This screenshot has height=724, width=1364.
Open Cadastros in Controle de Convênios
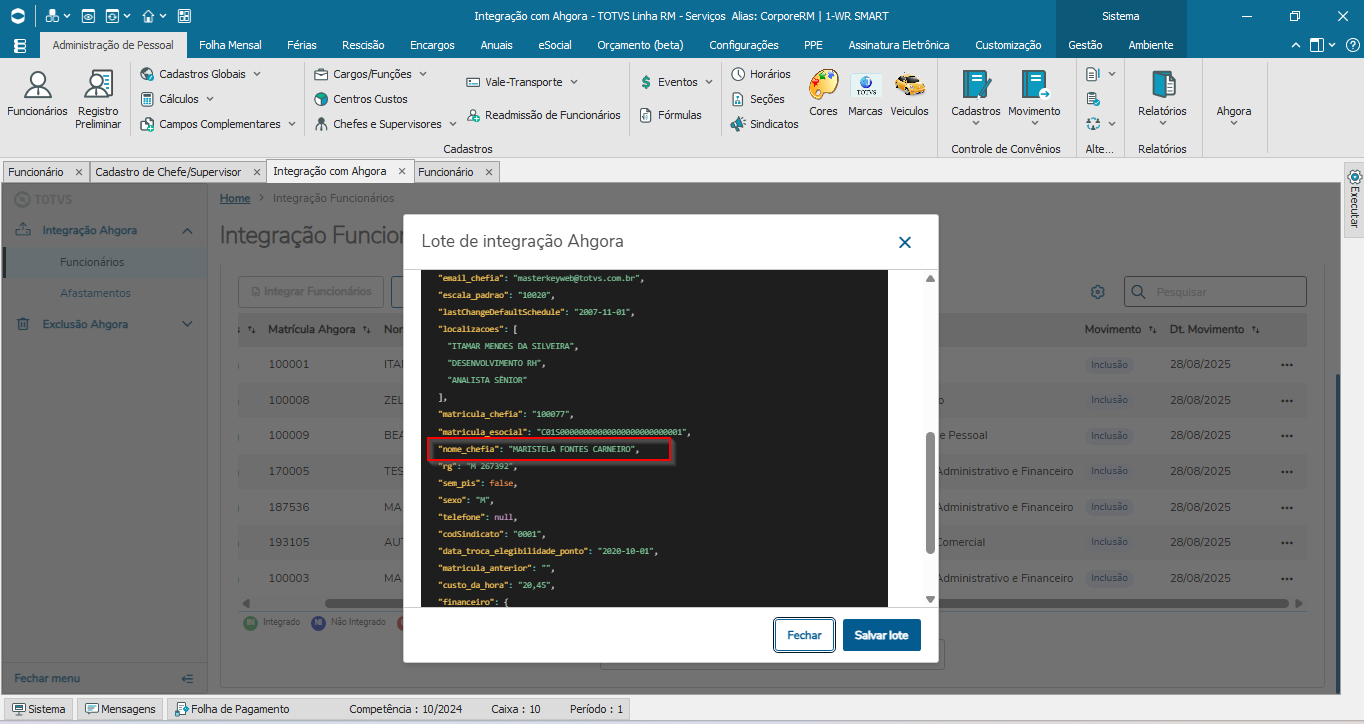[975, 98]
